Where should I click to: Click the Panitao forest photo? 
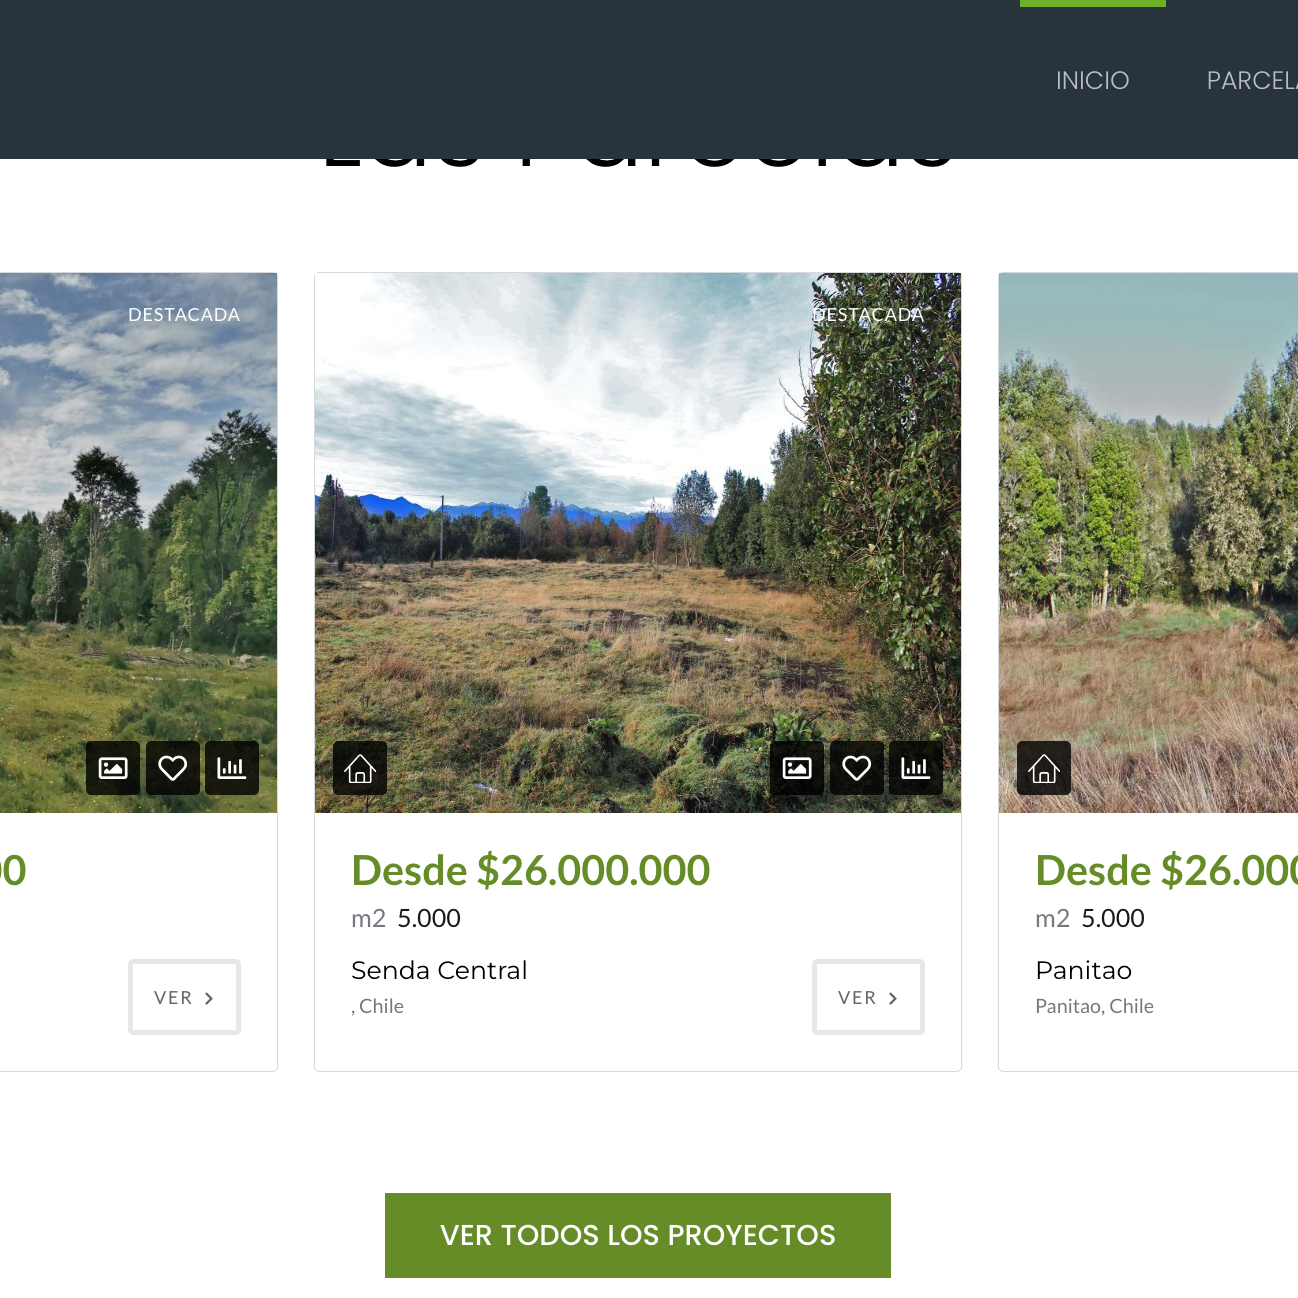point(1148,543)
